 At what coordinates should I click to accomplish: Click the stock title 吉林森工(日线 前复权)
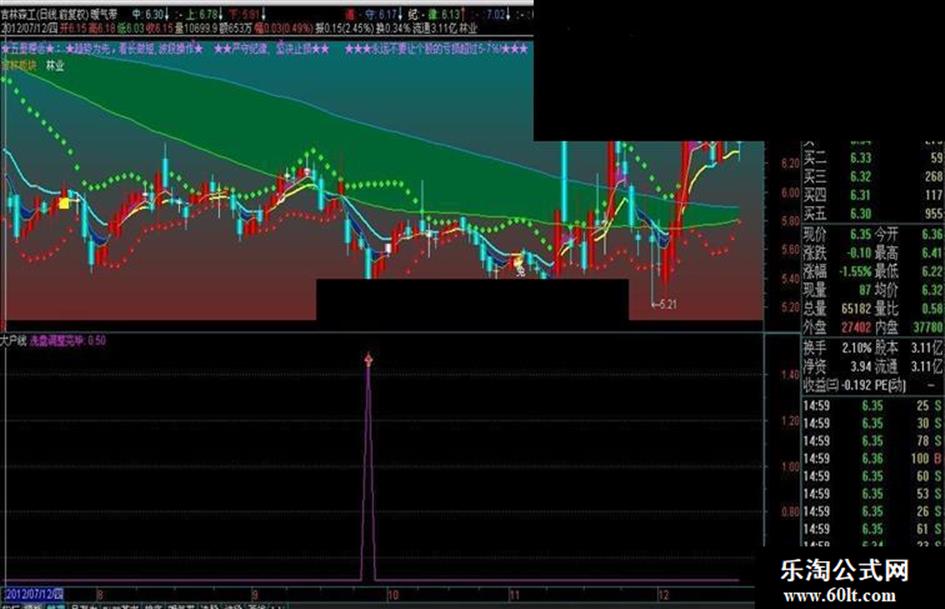click(x=43, y=14)
